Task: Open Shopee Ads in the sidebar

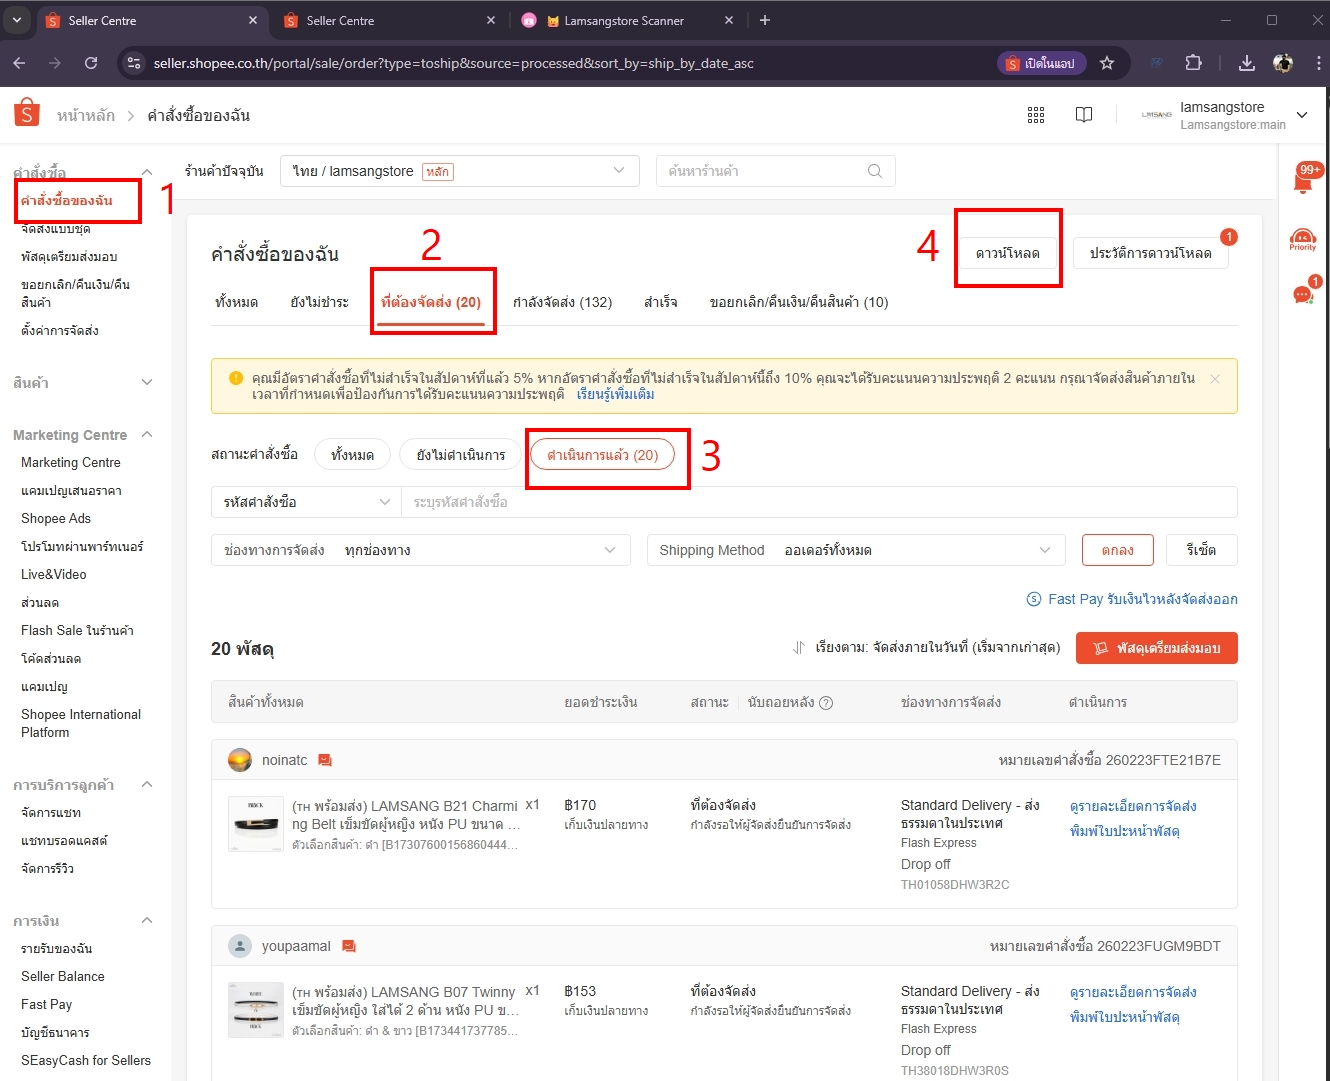Action: point(56,518)
